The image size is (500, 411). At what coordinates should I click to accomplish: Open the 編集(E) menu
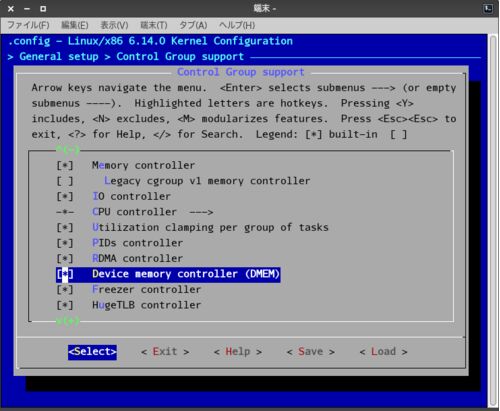click(x=75, y=25)
